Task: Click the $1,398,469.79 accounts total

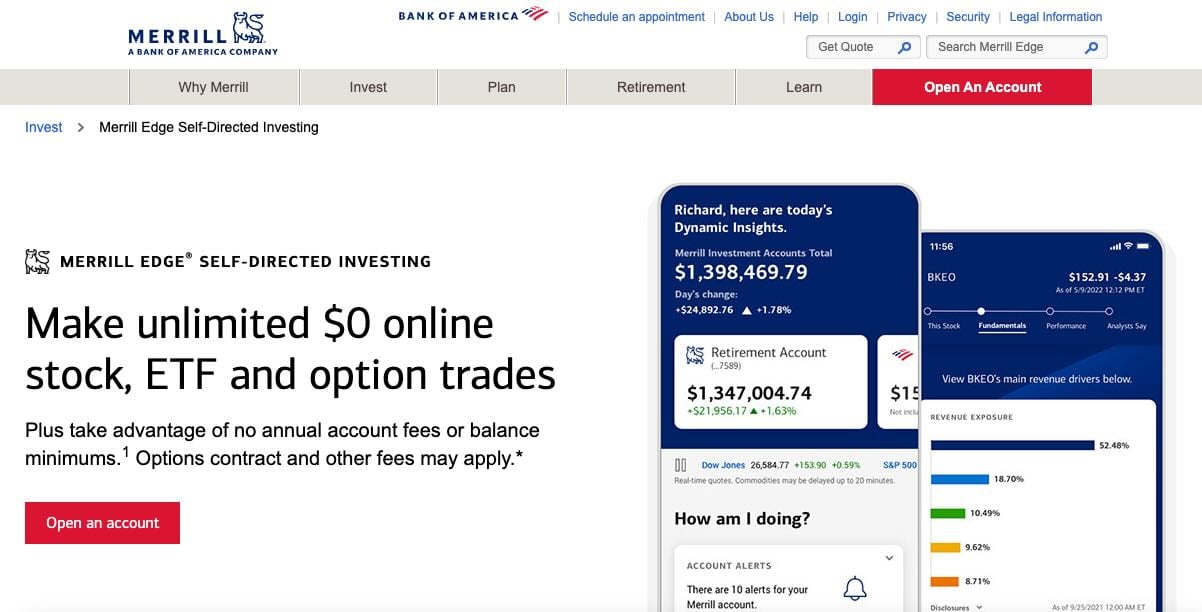Action: click(741, 272)
